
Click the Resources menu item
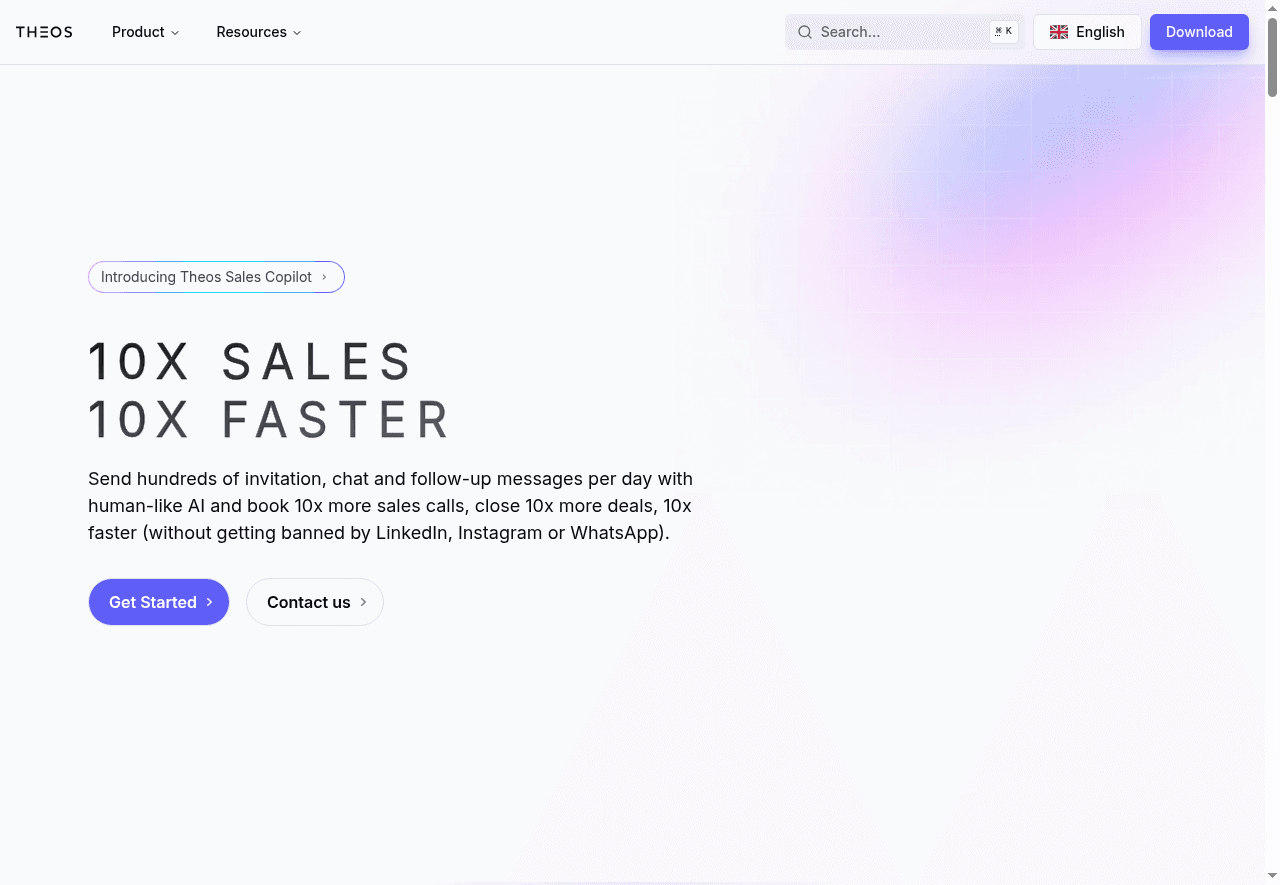pyautogui.click(x=251, y=32)
